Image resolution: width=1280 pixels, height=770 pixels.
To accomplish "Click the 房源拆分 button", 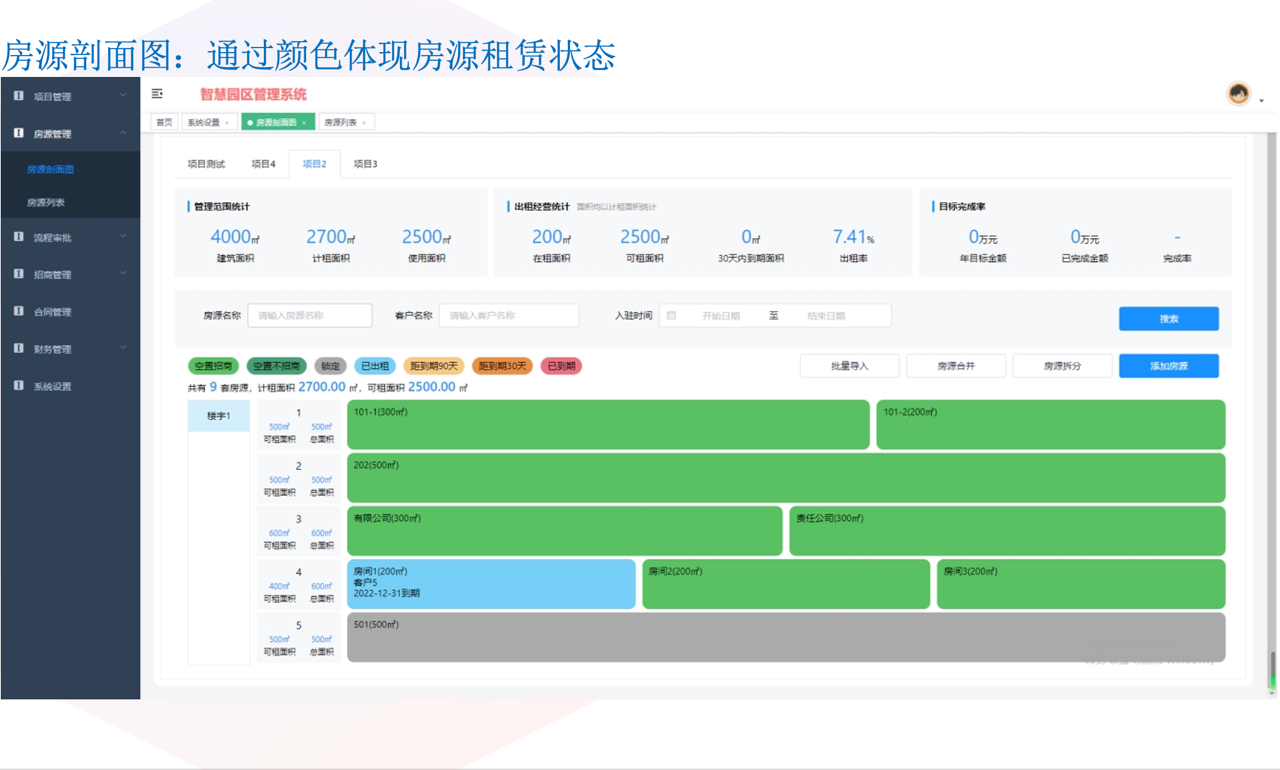I will tap(1062, 366).
